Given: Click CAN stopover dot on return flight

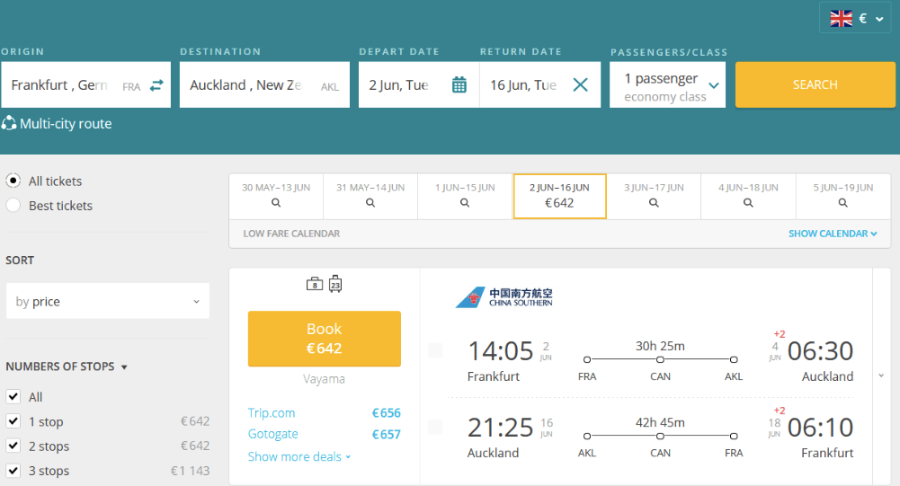Looking at the screenshot, I should (x=660, y=436).
